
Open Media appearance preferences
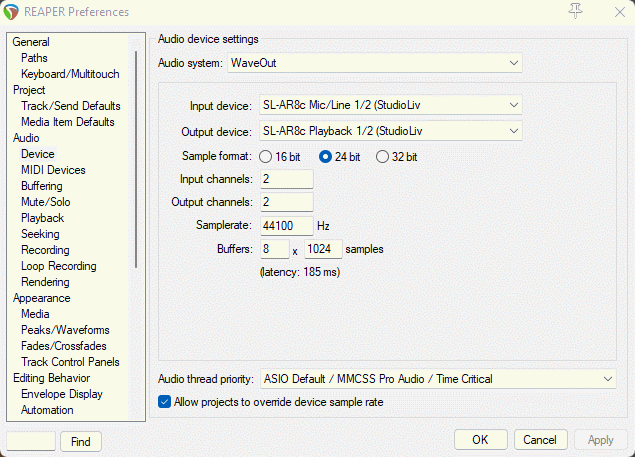point(35,314)
